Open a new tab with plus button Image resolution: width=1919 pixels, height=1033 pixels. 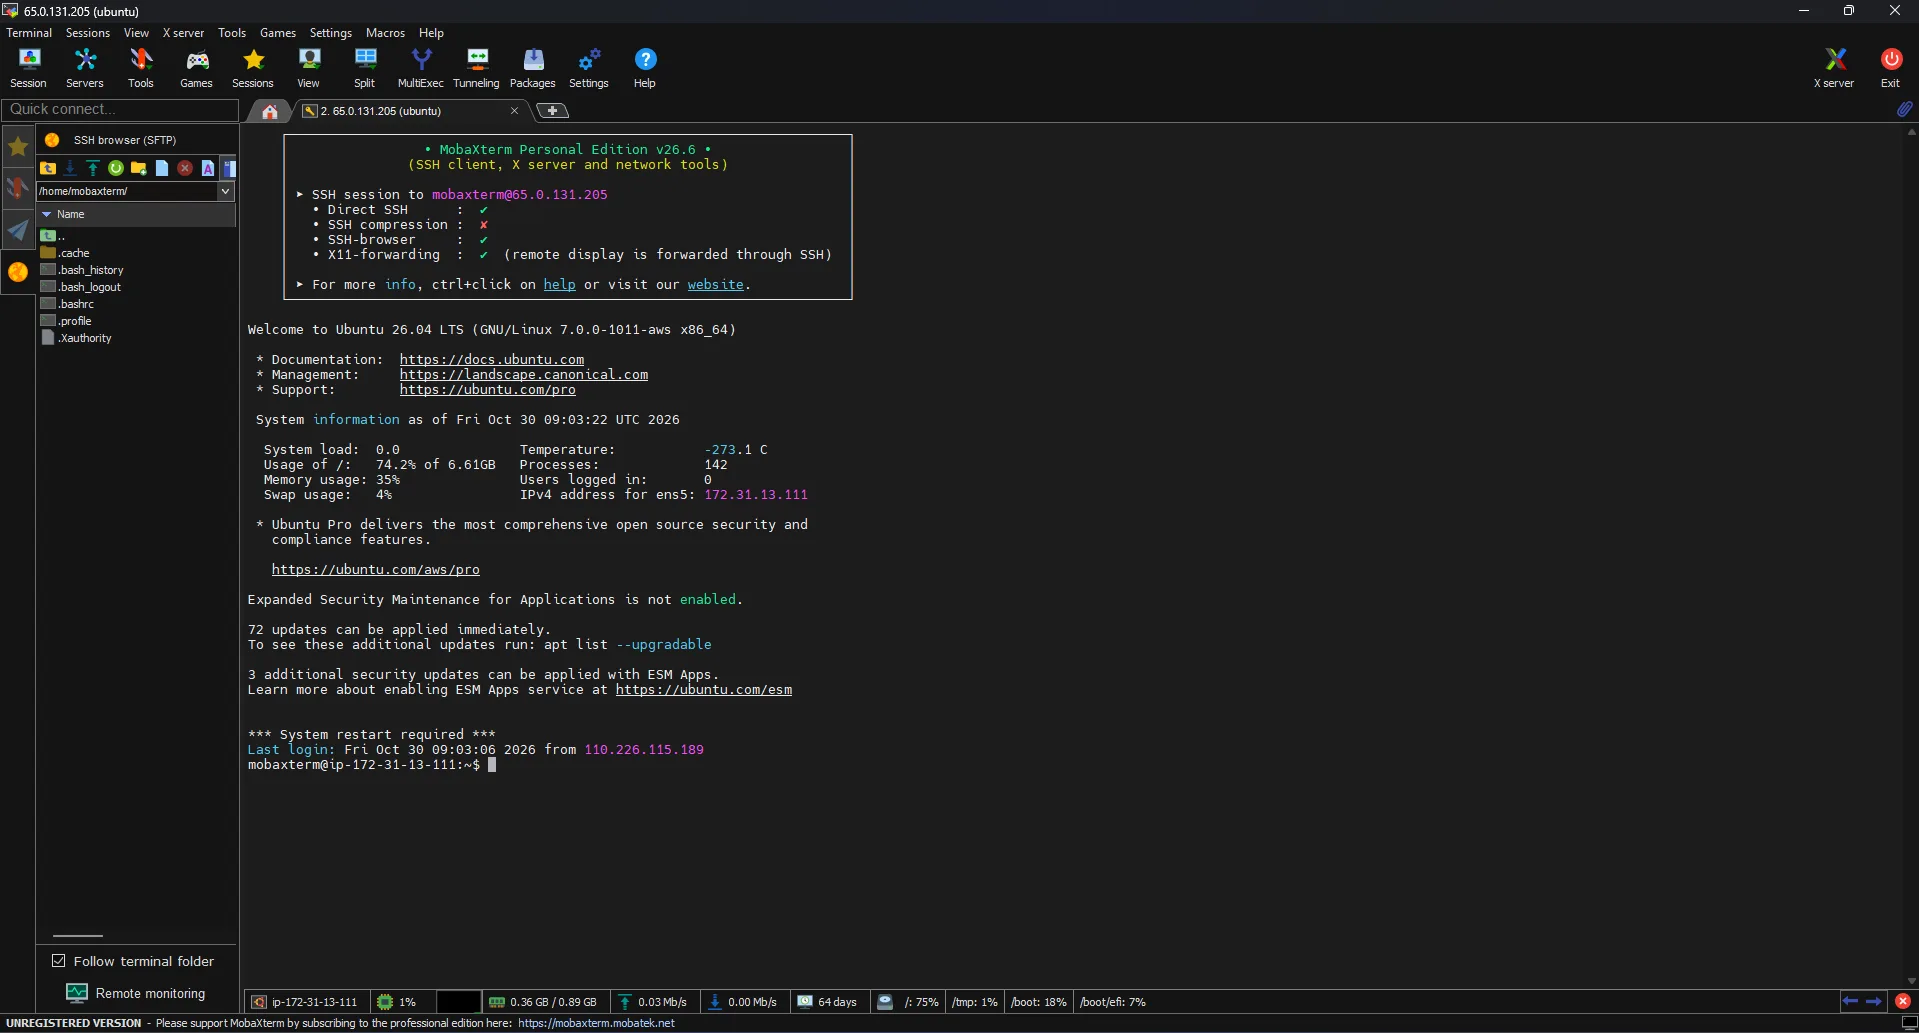[553, 111]
